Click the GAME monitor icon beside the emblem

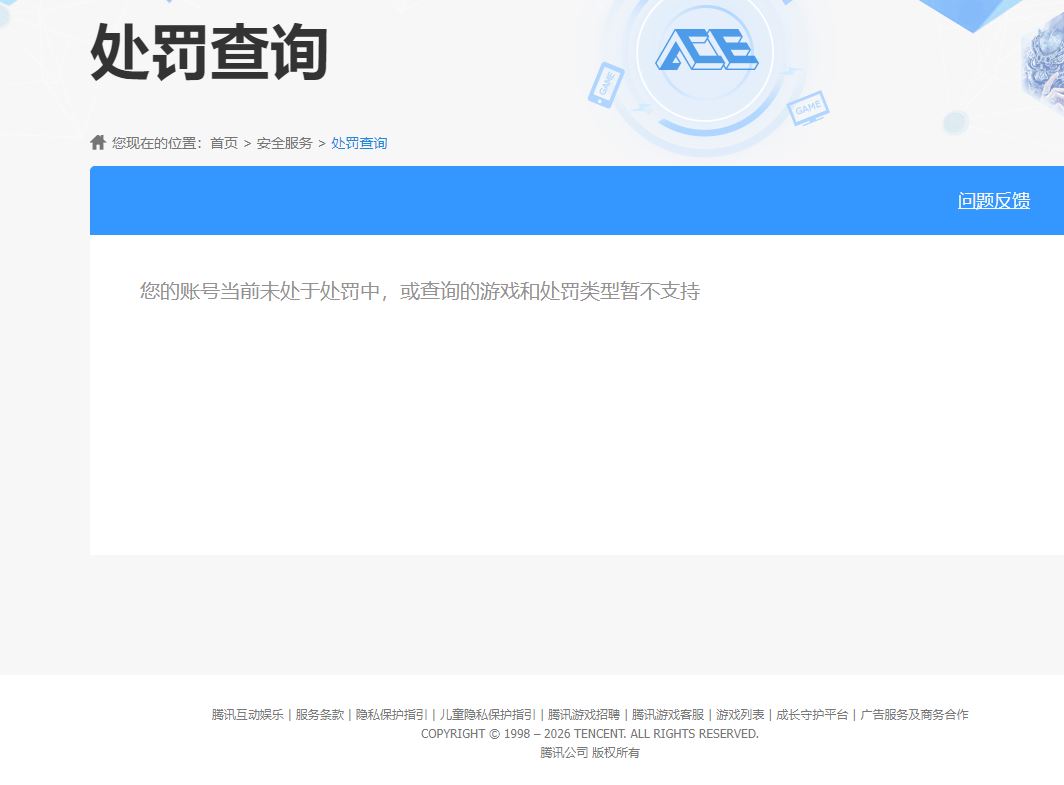[x=808, y=107]
